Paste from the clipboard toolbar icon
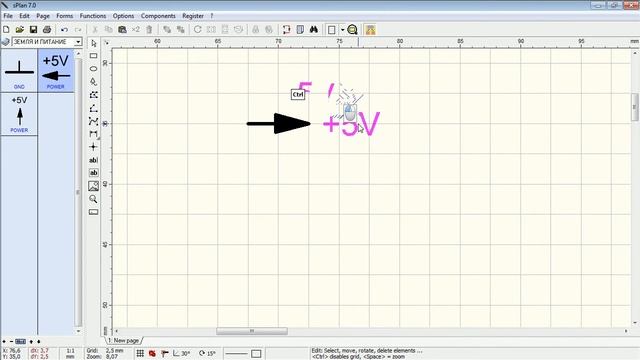640x360 pixels. (122, 29)
